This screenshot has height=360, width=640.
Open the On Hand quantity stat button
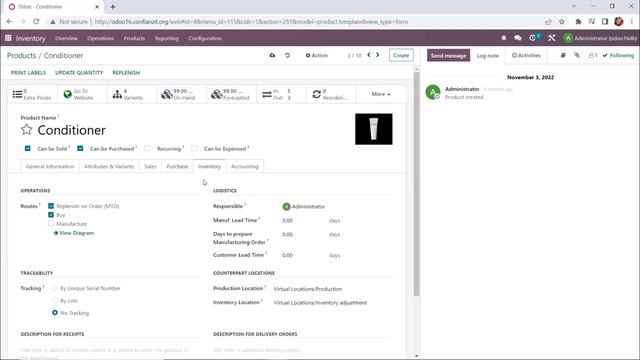(182, 94)
